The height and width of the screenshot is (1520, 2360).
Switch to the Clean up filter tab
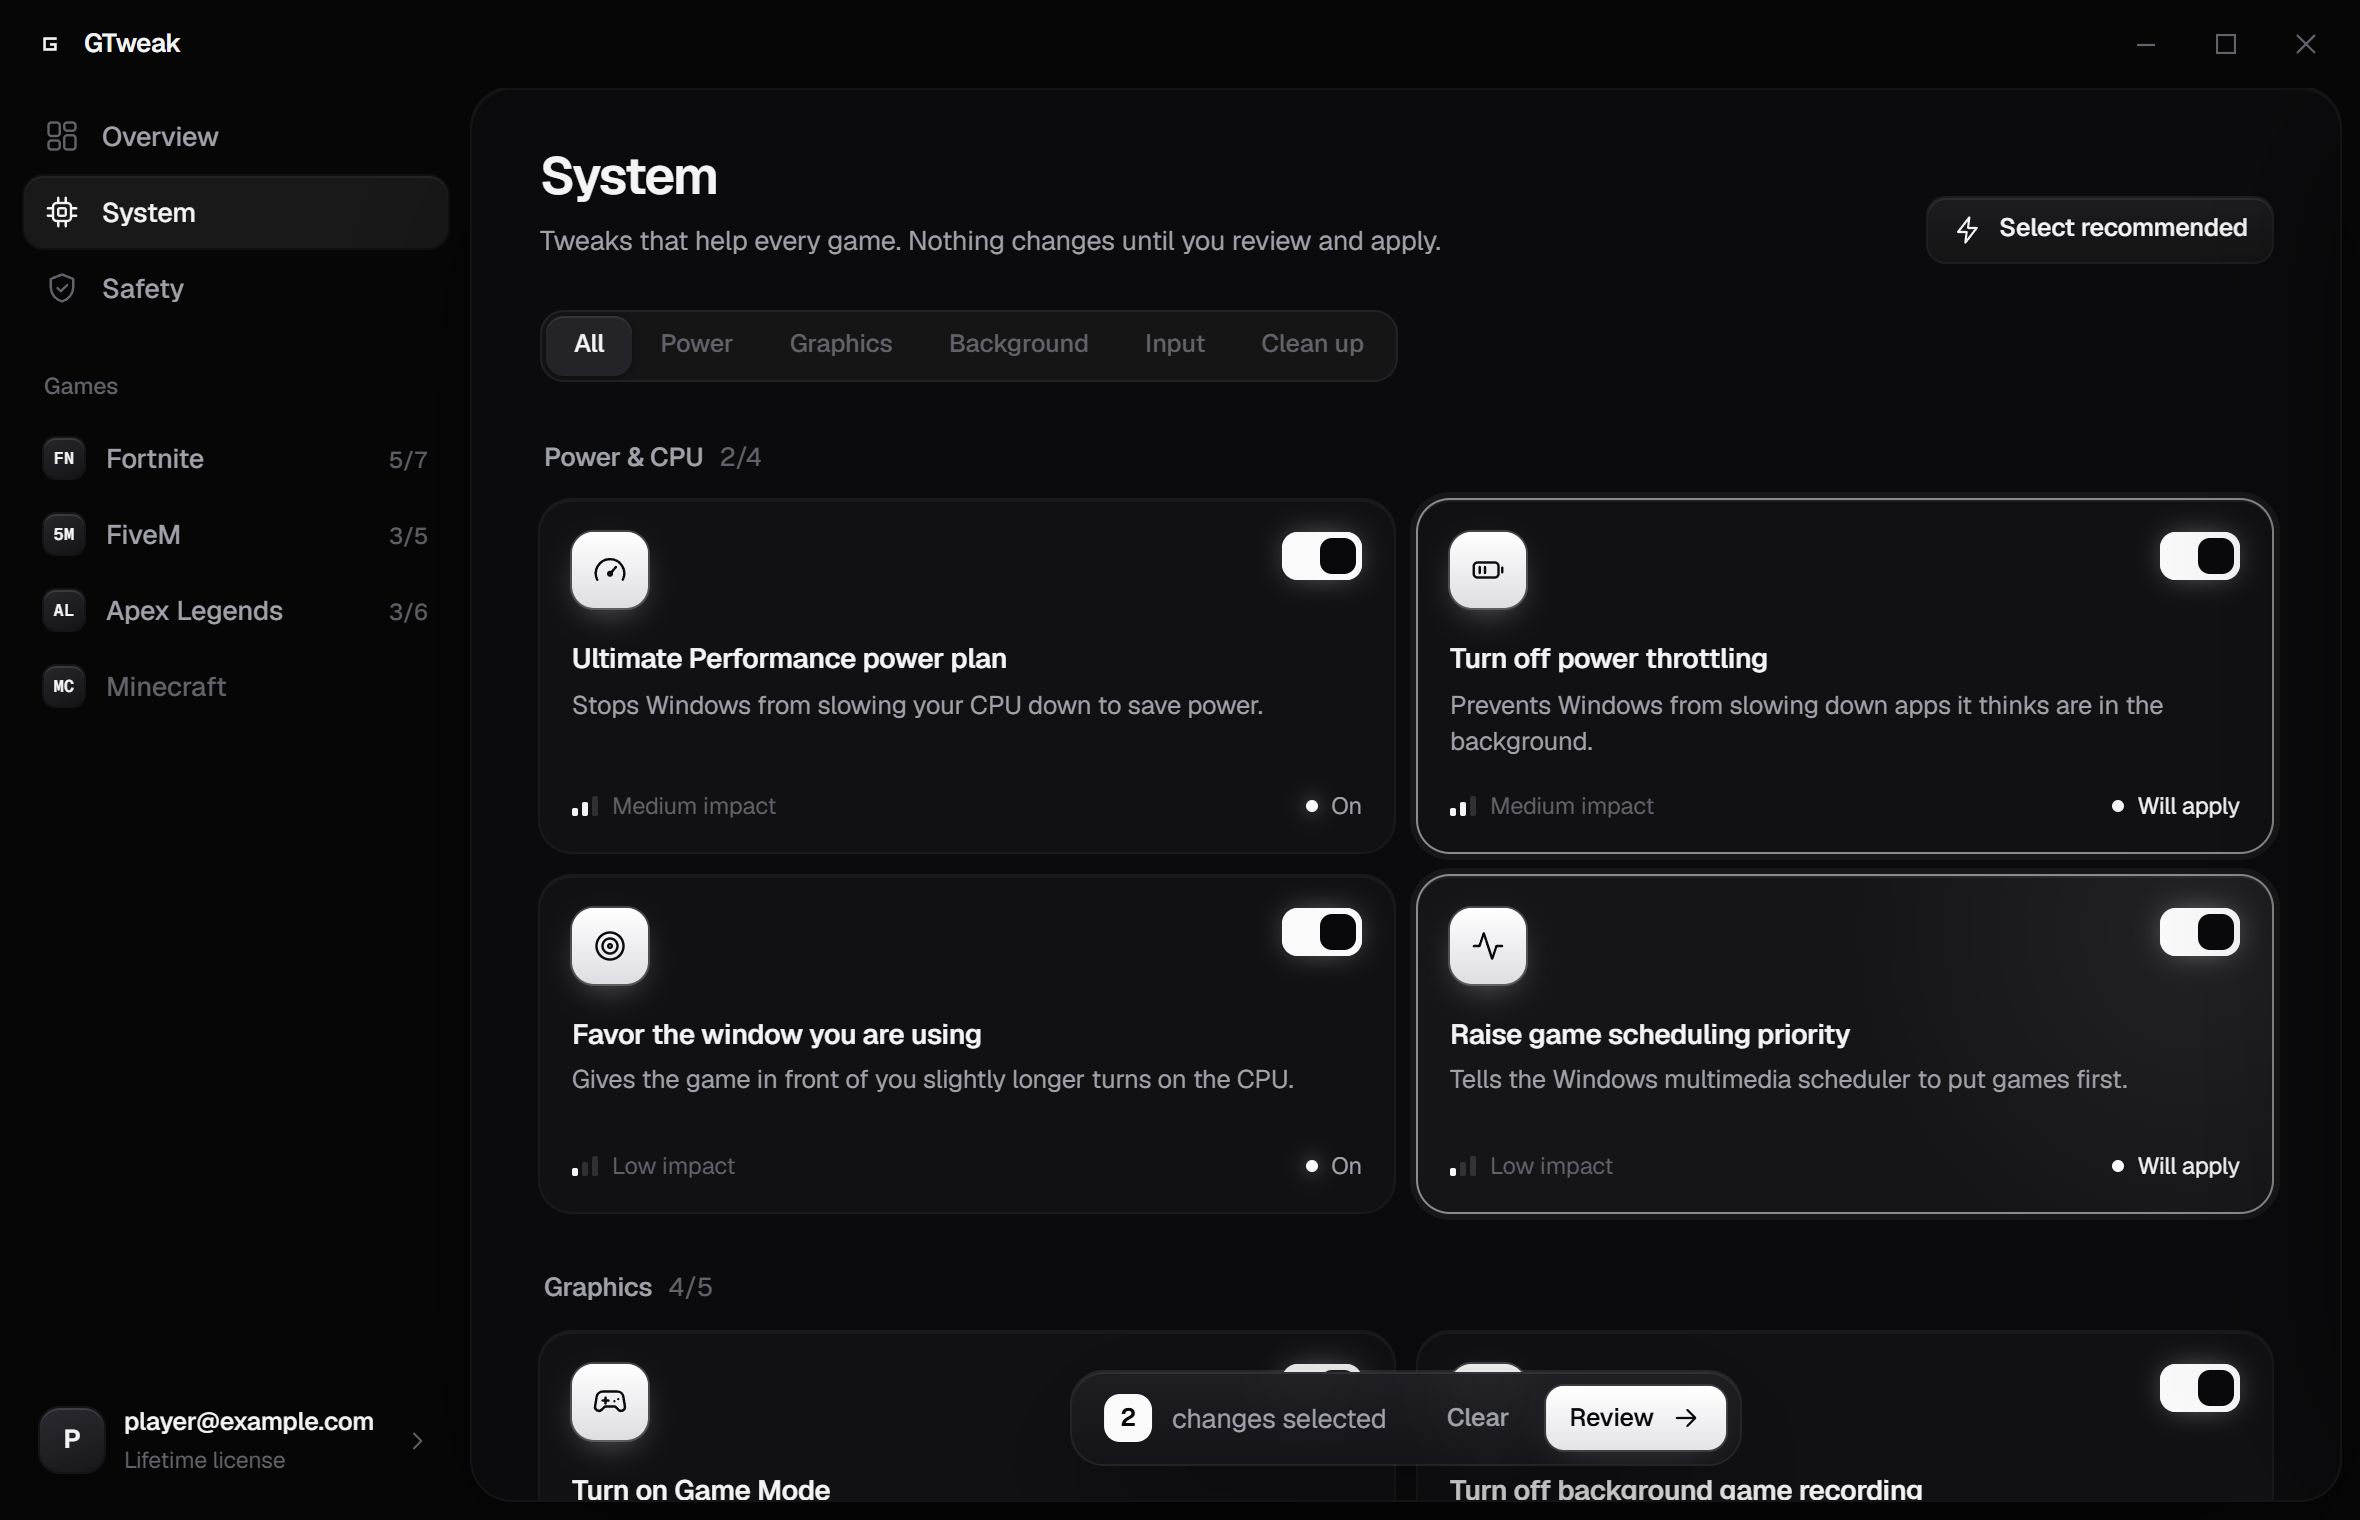click(1313, 345)
